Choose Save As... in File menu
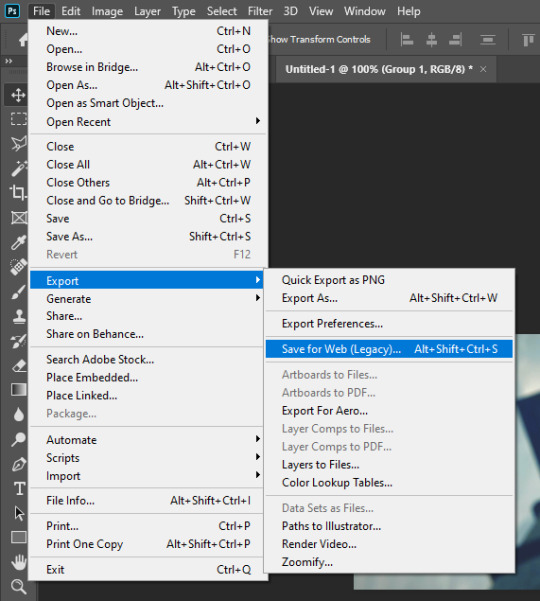 coord(148,236)
